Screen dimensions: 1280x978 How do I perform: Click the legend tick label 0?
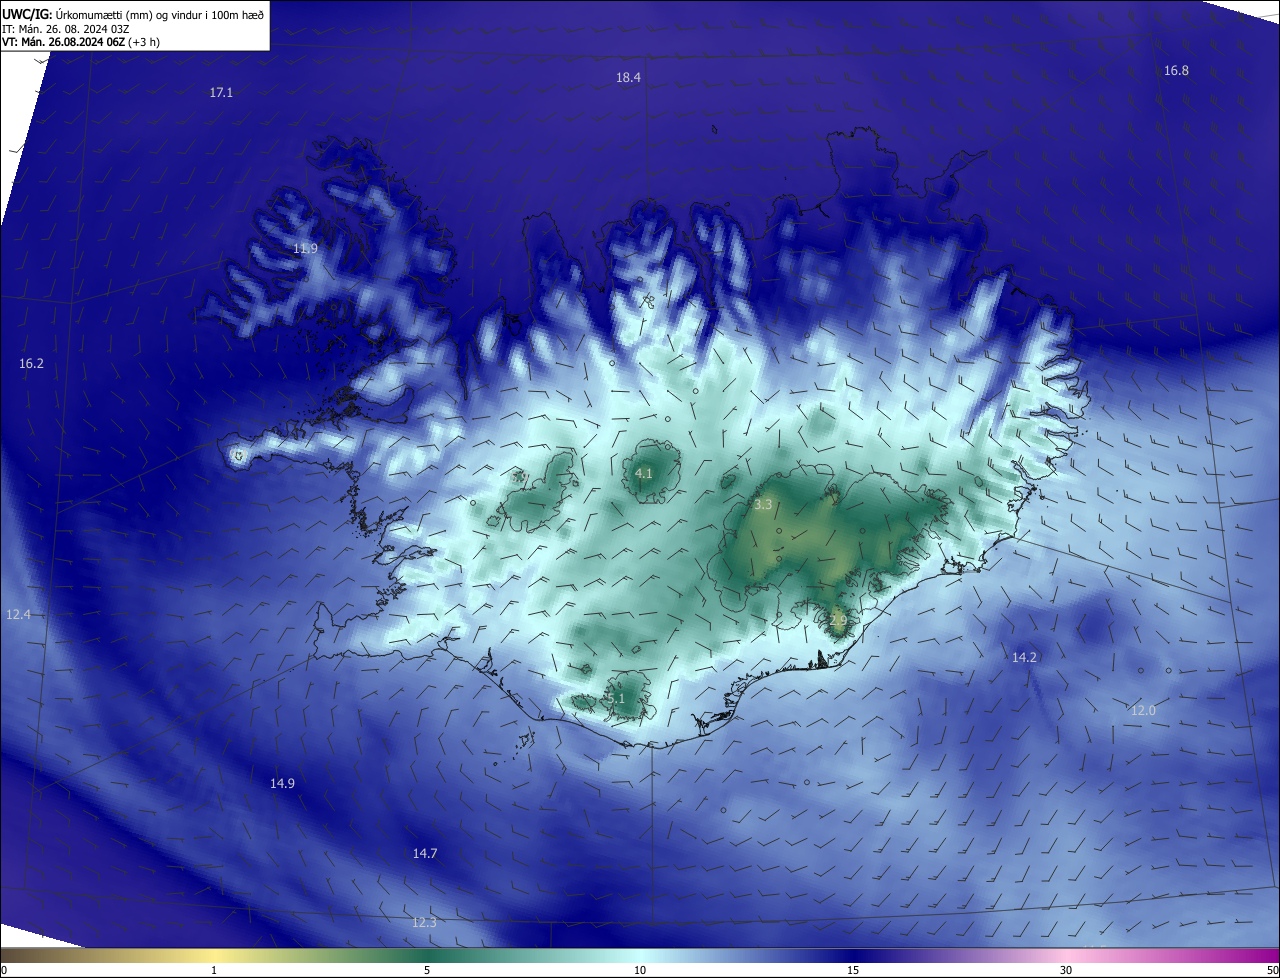(x=3, y=970)
